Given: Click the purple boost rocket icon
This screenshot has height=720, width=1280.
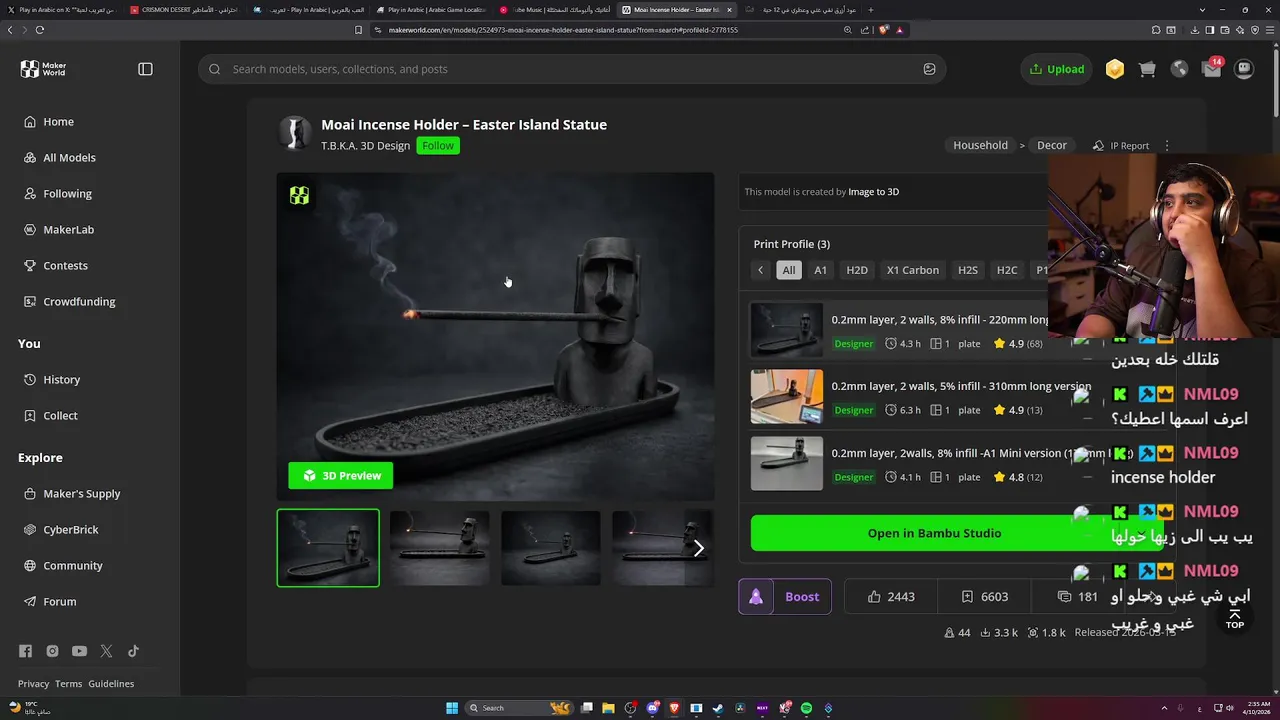Looking at the screenshot, I should point(756,597).
